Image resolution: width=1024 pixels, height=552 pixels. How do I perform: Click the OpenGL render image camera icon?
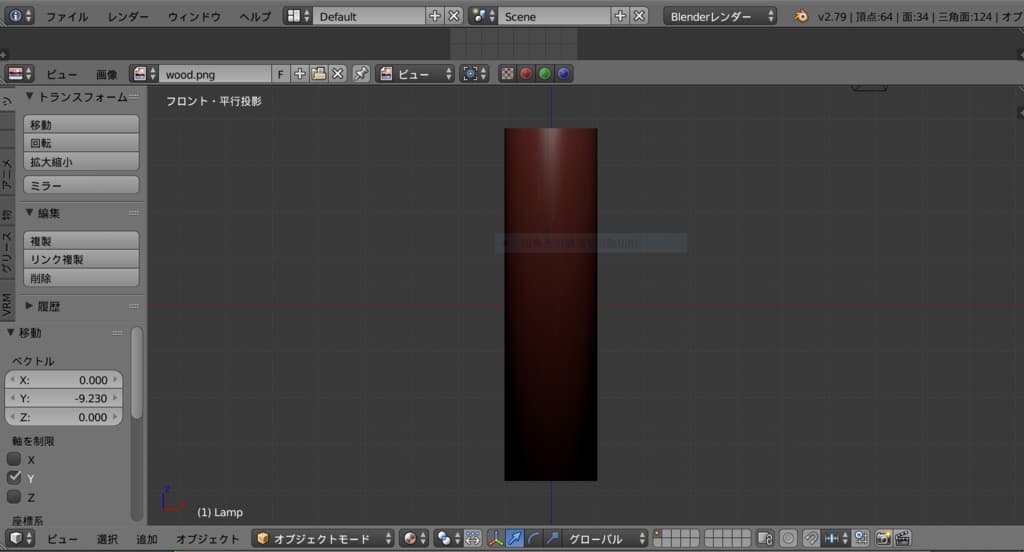click(x=883, y=538)
